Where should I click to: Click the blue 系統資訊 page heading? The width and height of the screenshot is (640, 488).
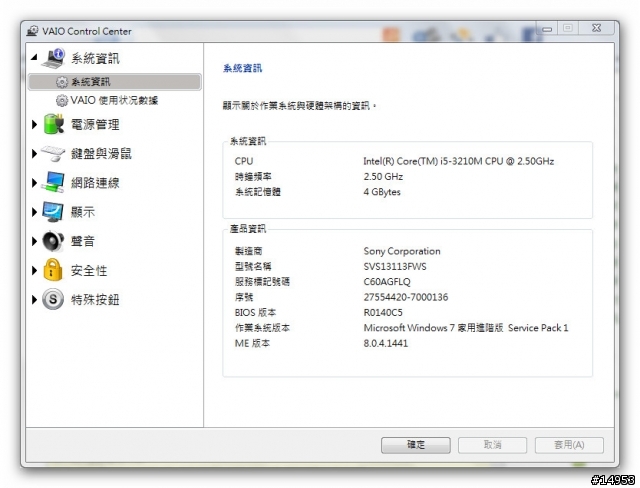(242, 68)
